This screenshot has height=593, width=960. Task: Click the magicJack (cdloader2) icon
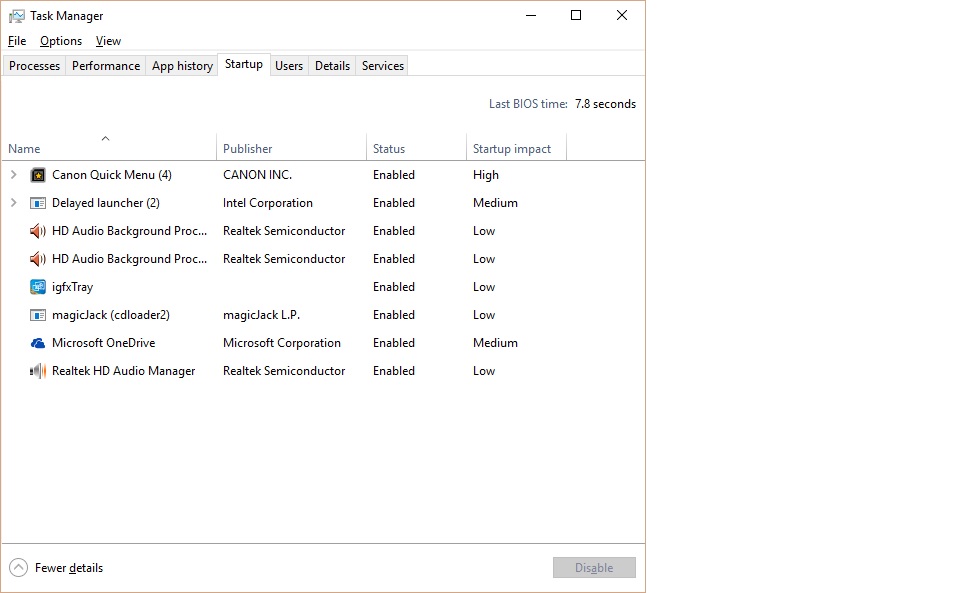click(x=38, y=315)
